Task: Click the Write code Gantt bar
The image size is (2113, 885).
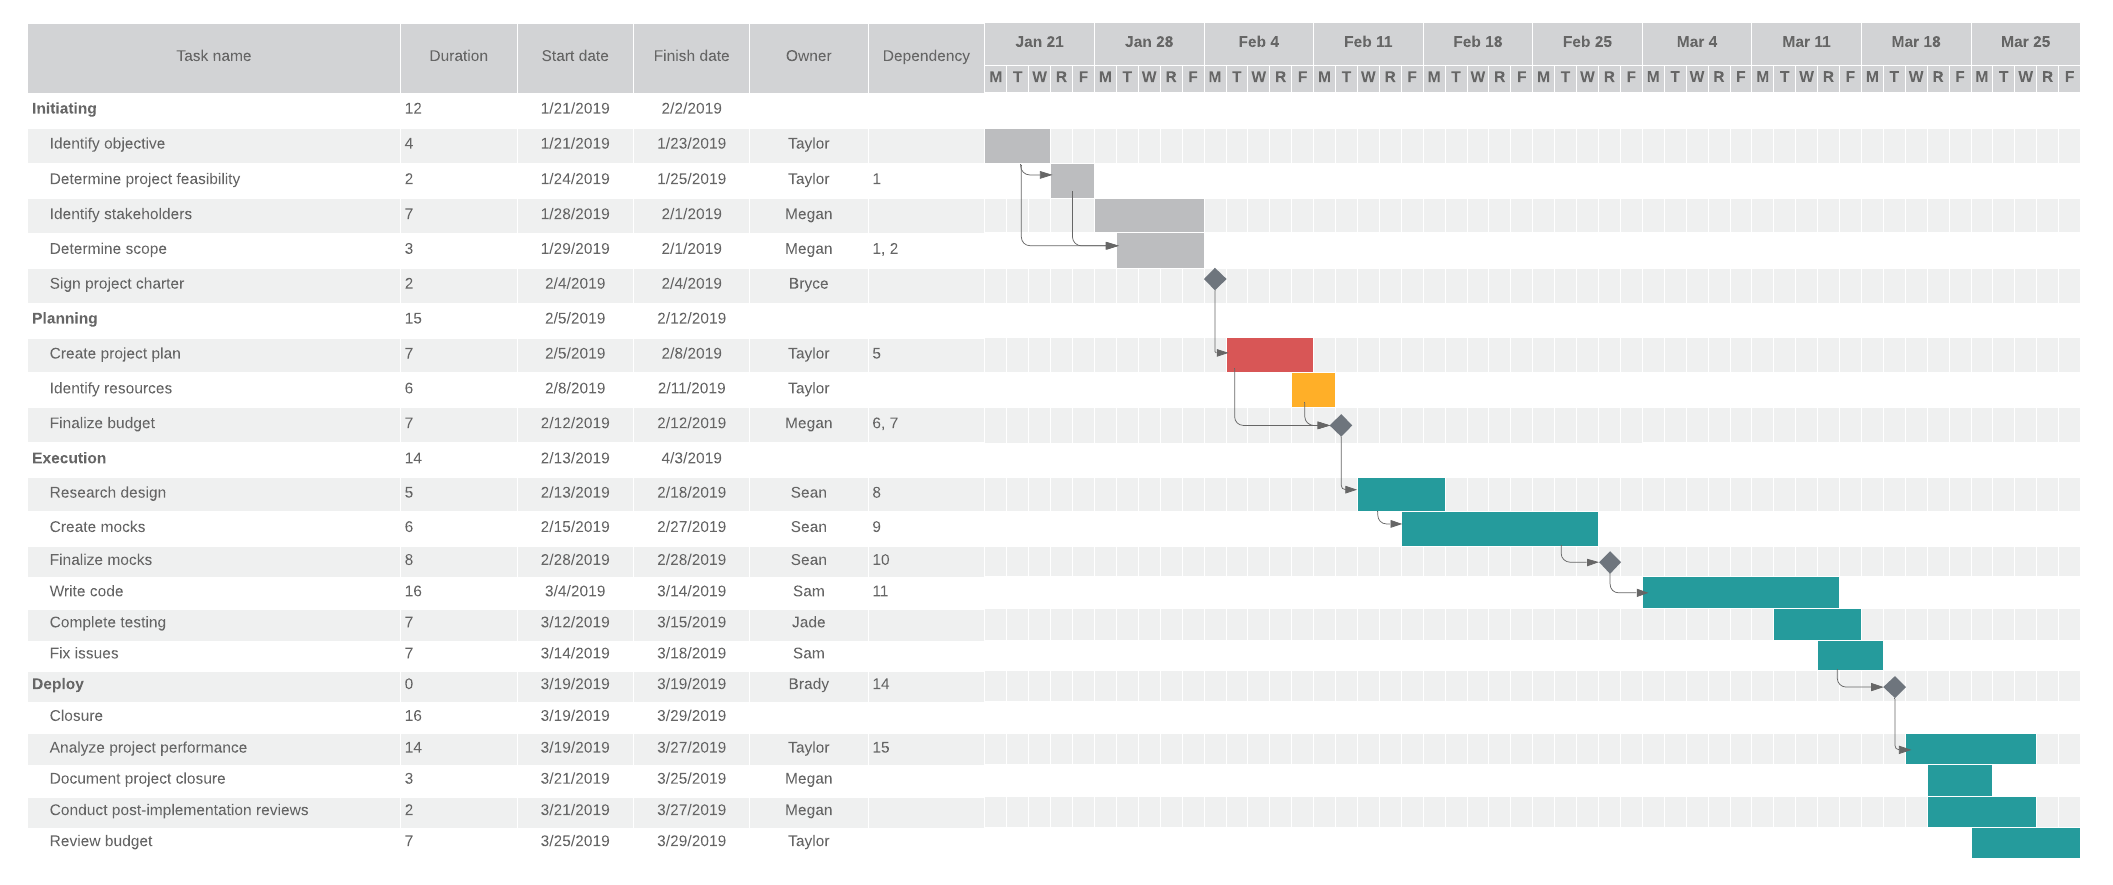Action: 1740,592
